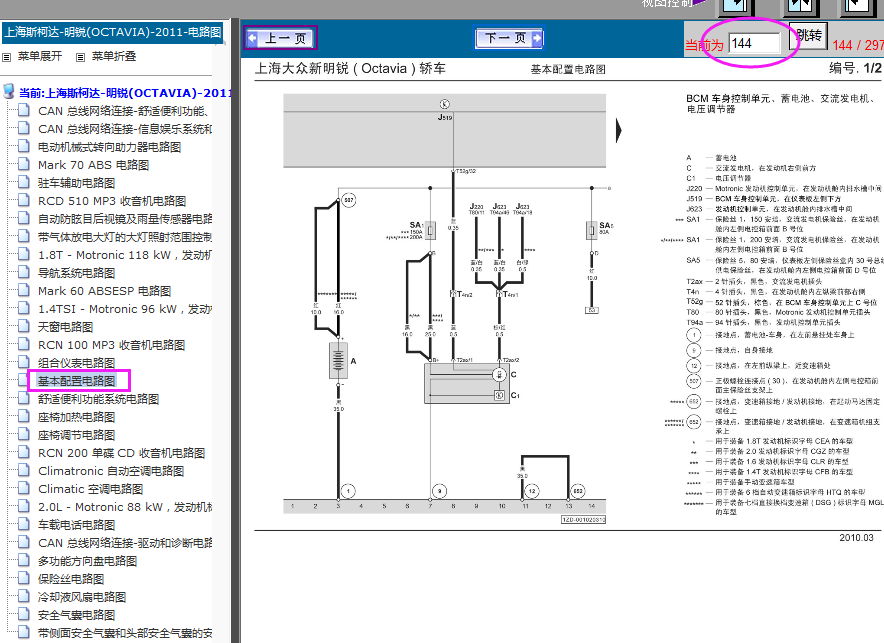Click document icon beside 天窗电路图
Viewport: 884px width, 643px height.
pos(24,326)
